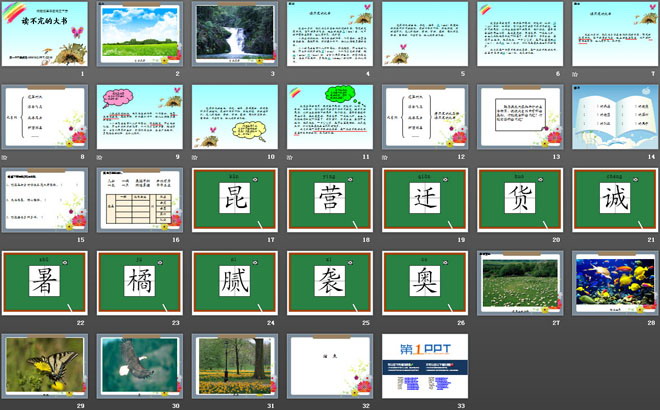Select slide 27 with grassland sheep photo

[520, 283]
